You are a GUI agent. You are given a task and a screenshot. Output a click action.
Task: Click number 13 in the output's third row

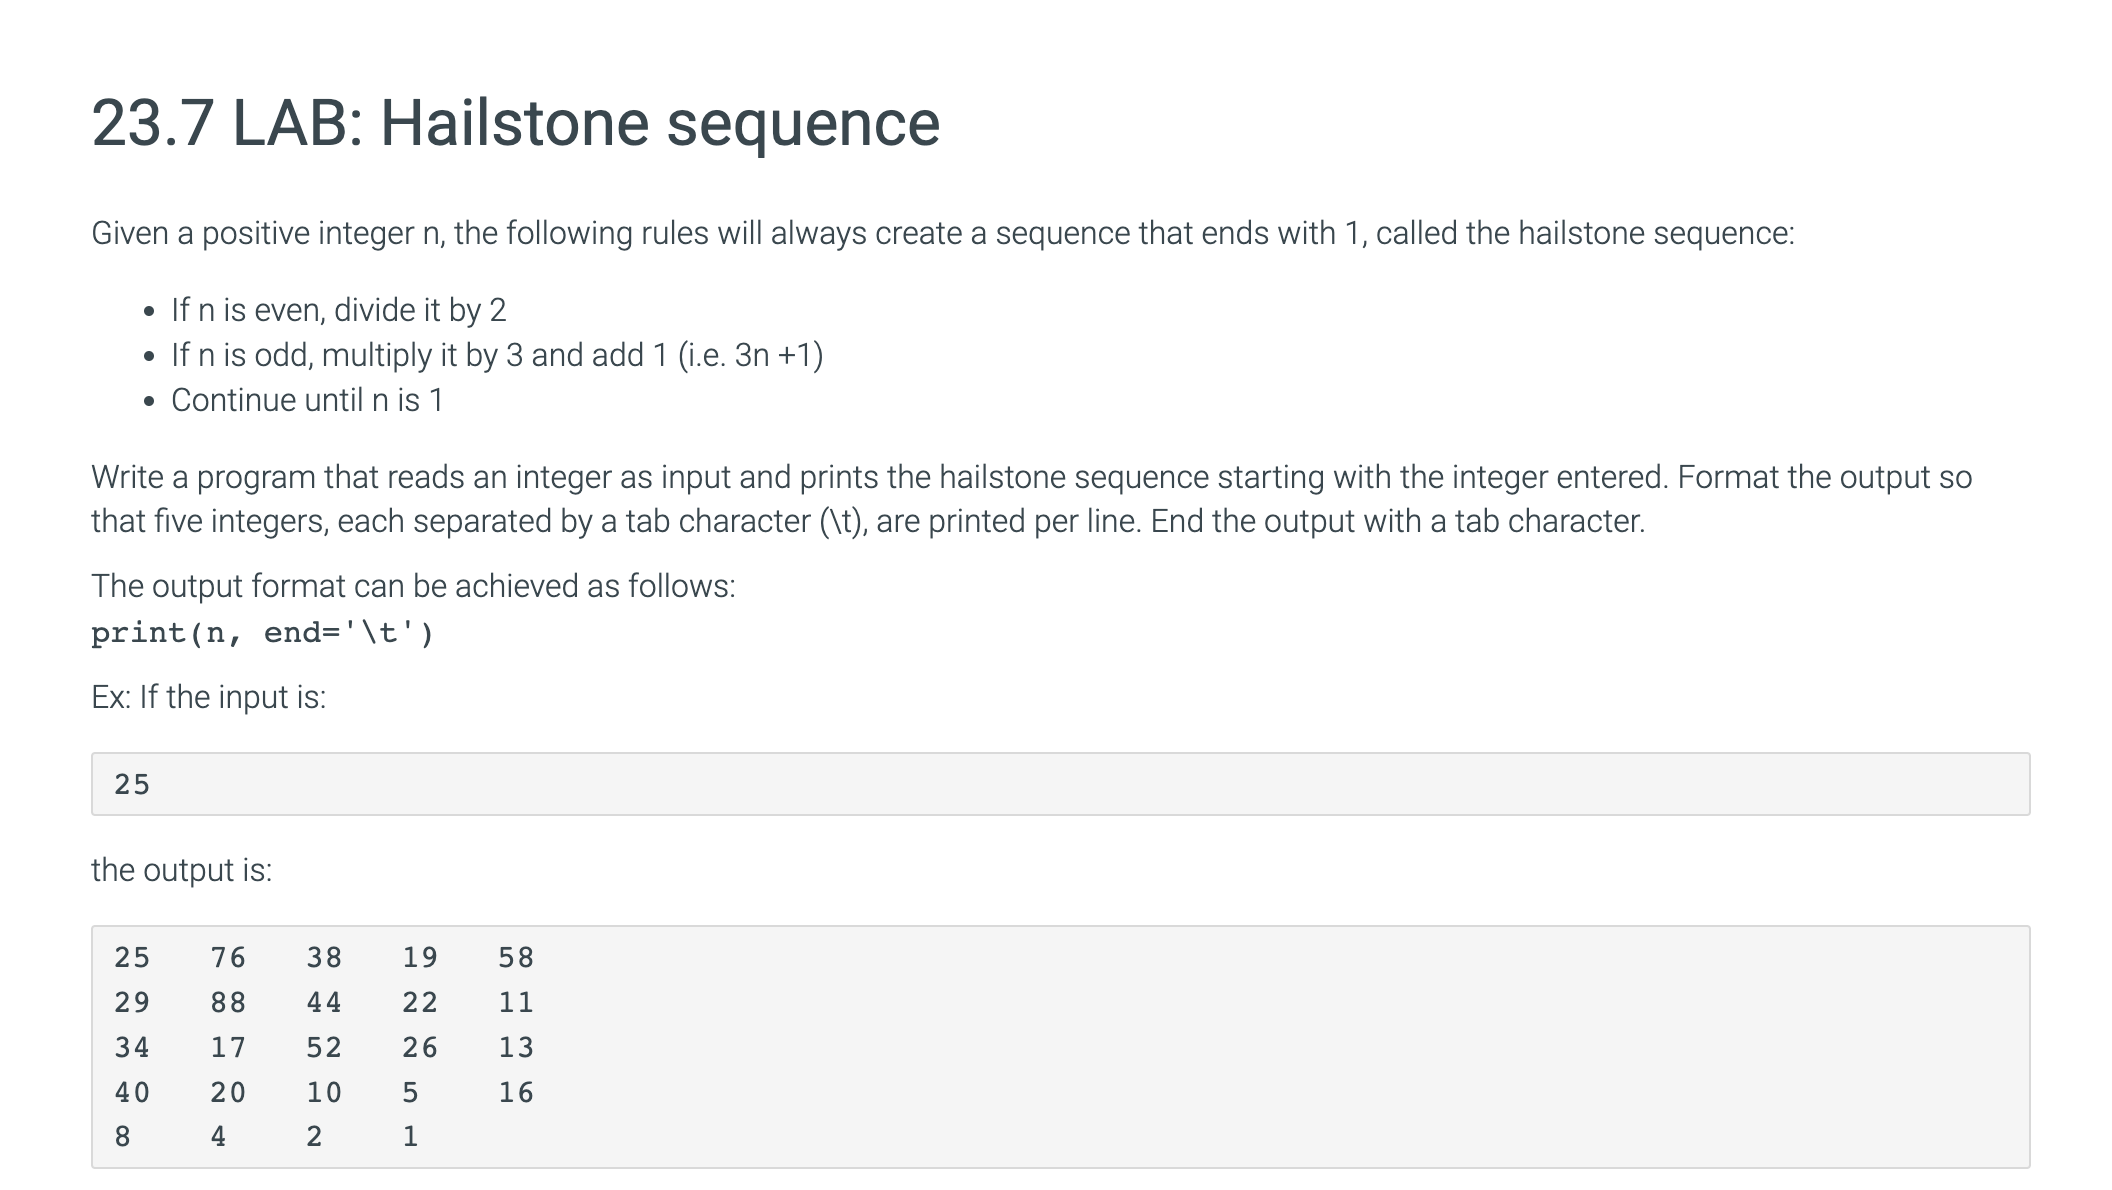click(x=516, y=1048)
